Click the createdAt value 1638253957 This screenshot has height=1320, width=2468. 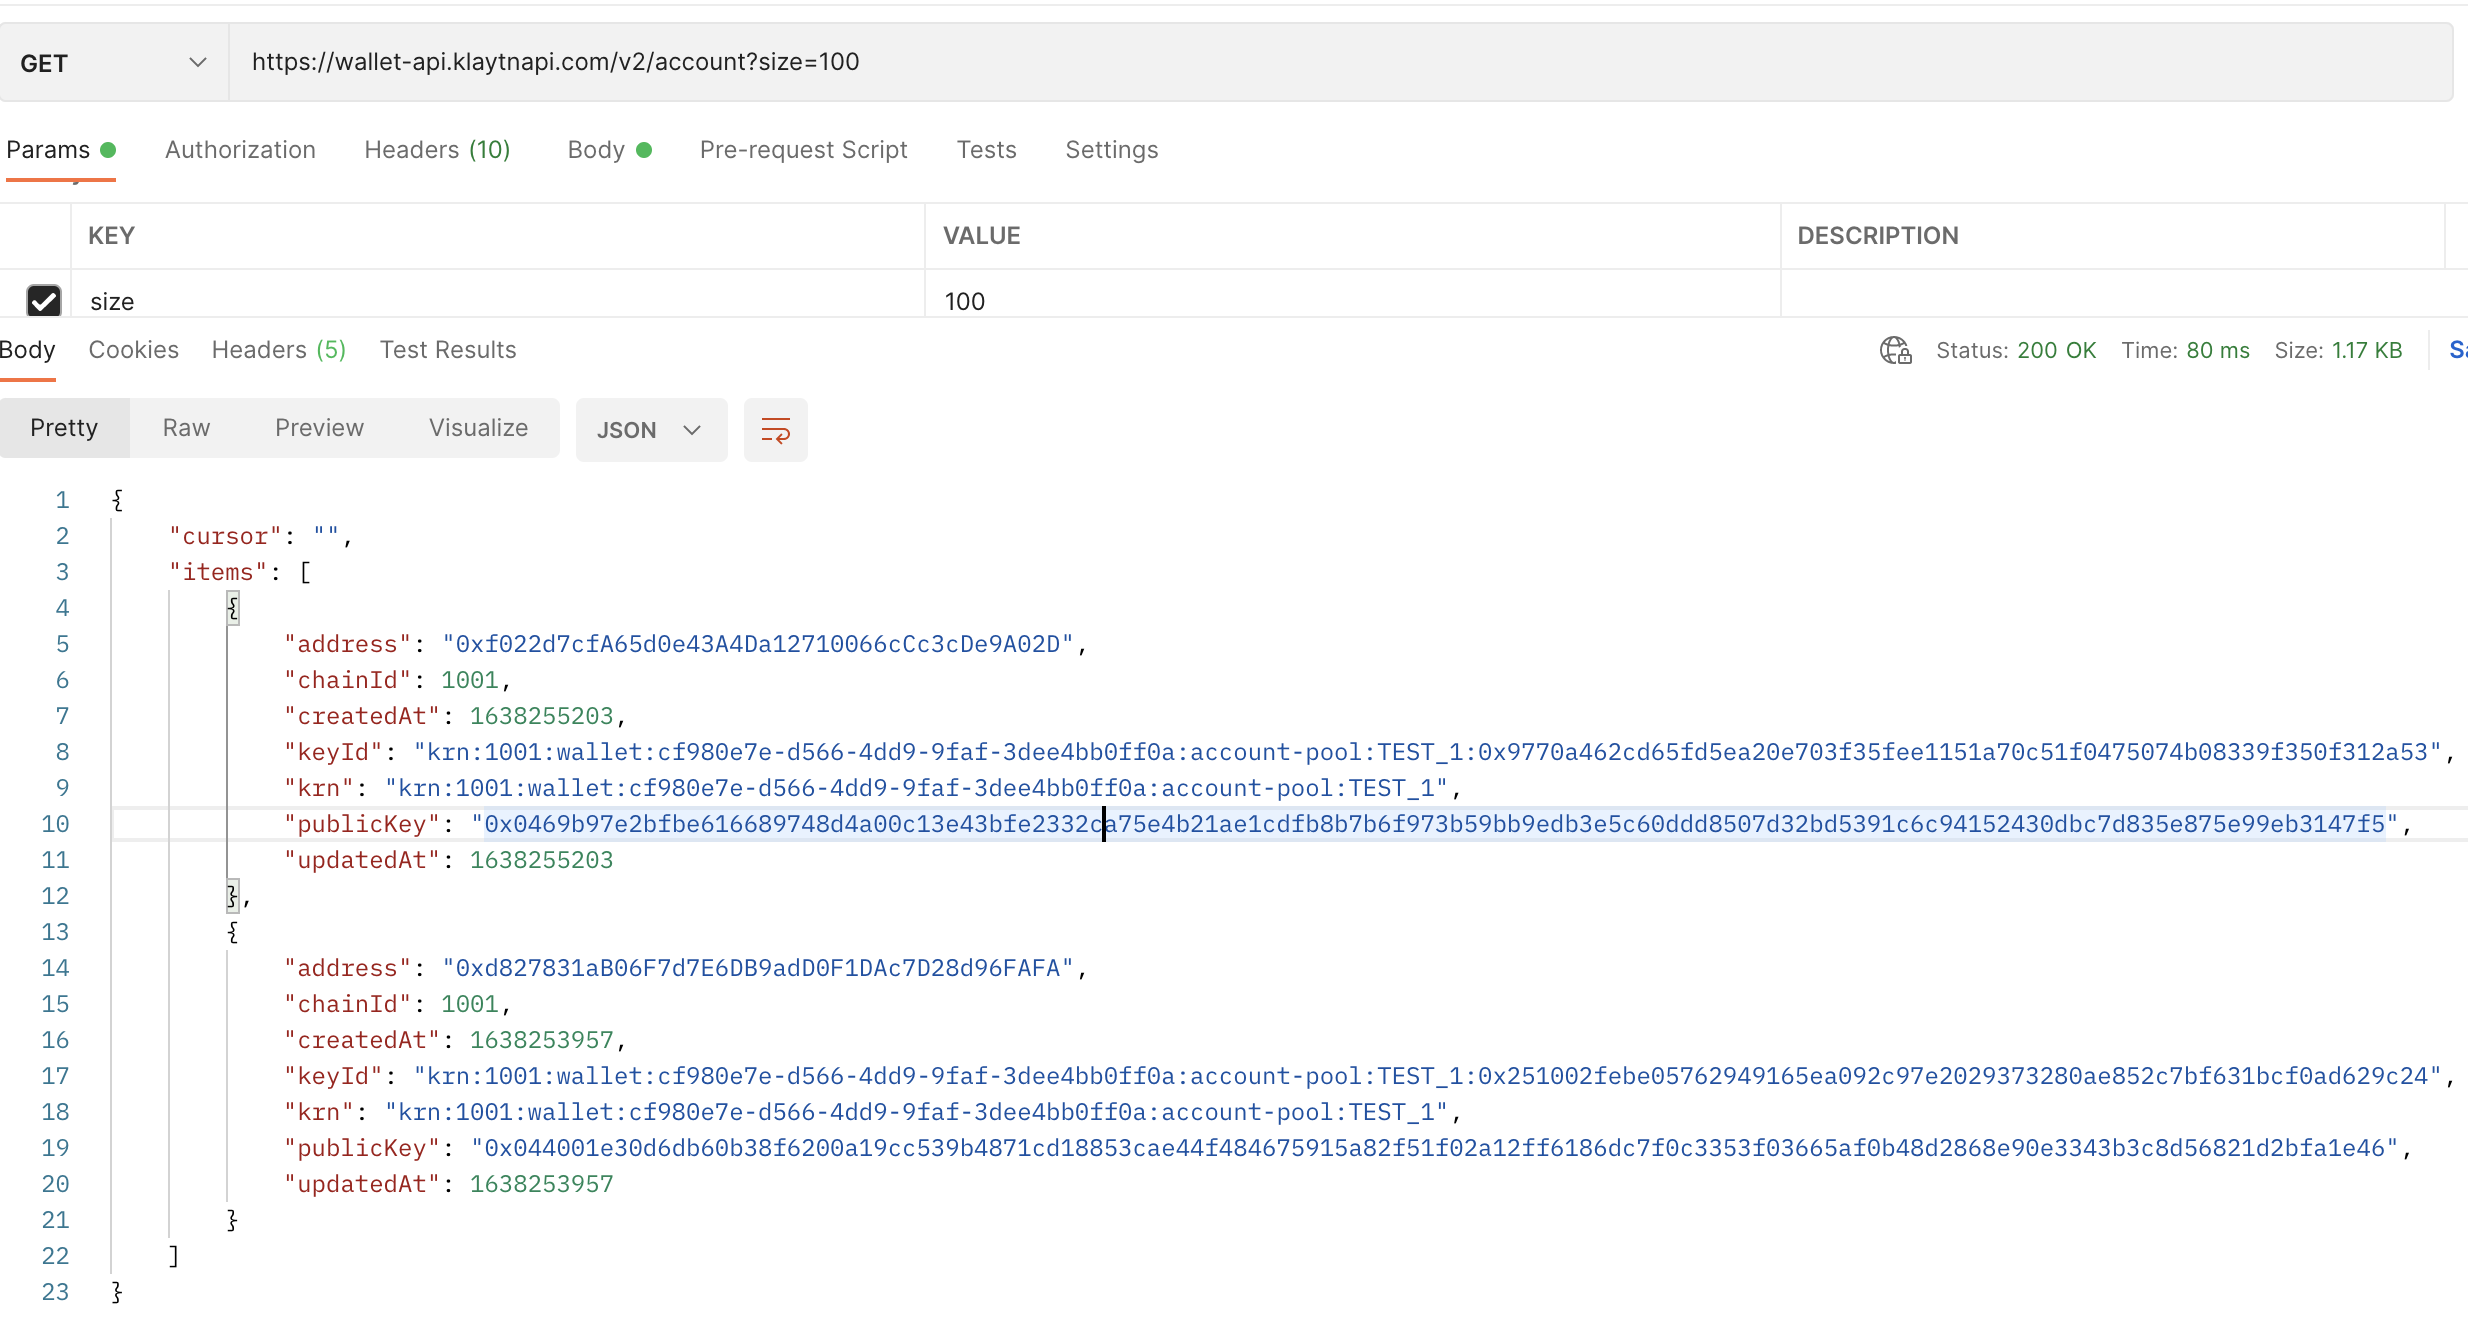[x=541, y=1040]
